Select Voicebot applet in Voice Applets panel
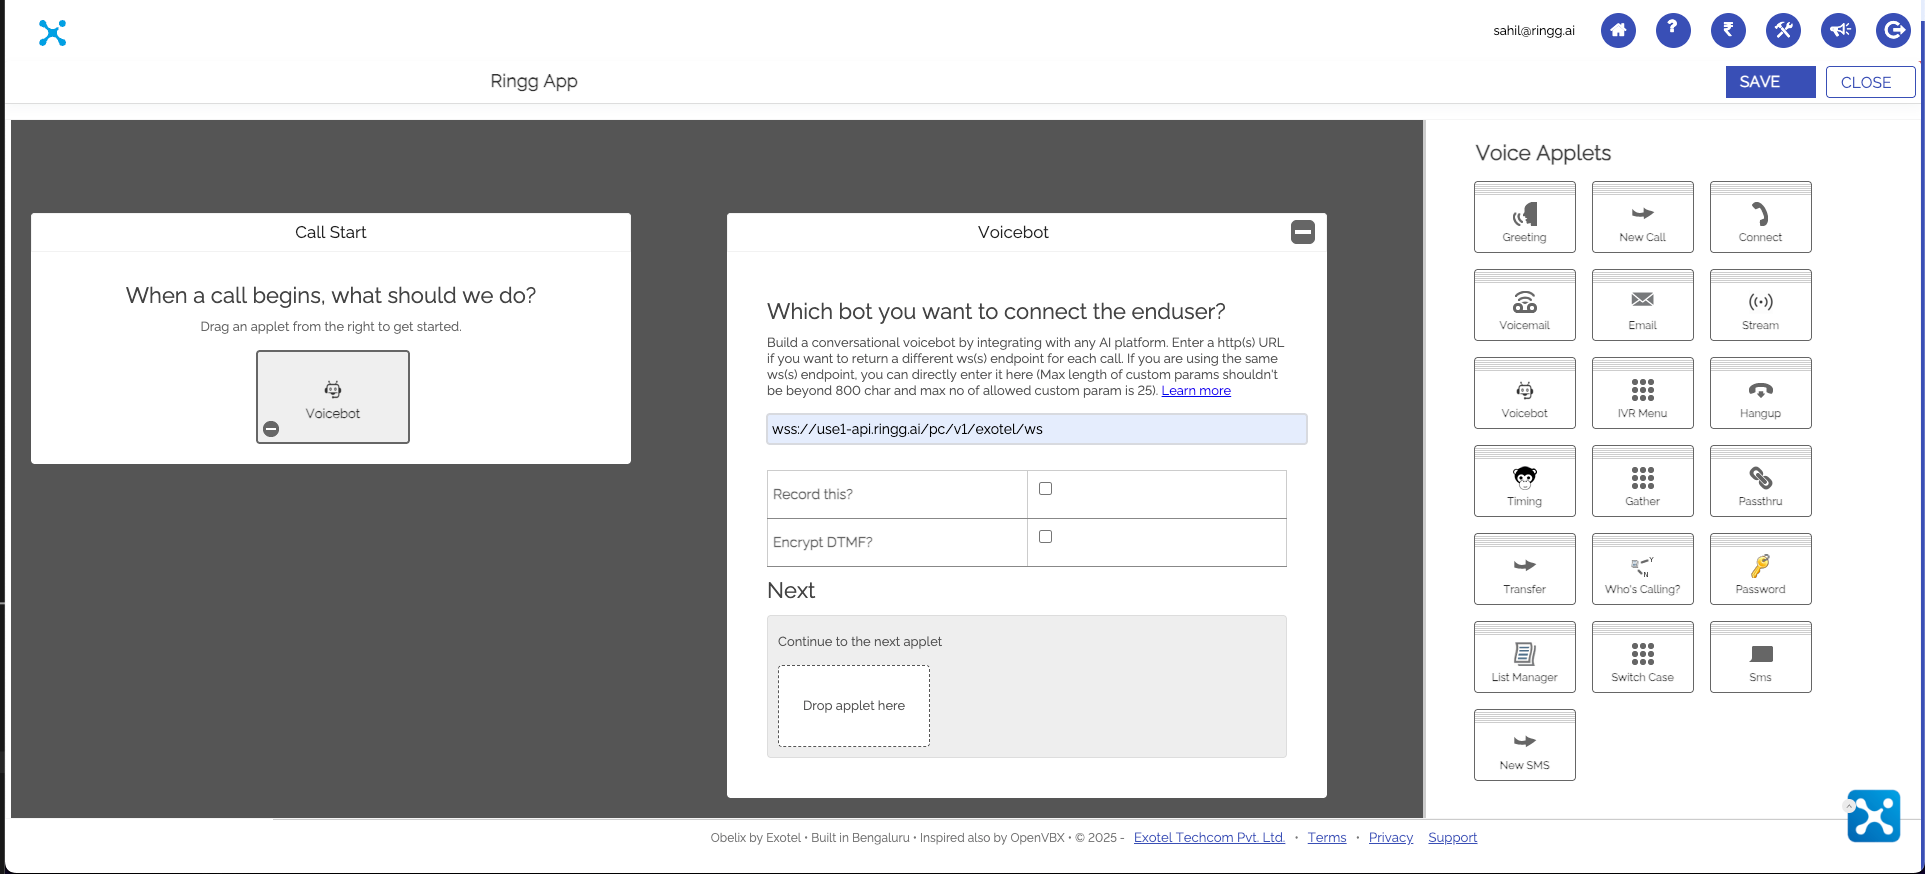 tap(1524, 393)
